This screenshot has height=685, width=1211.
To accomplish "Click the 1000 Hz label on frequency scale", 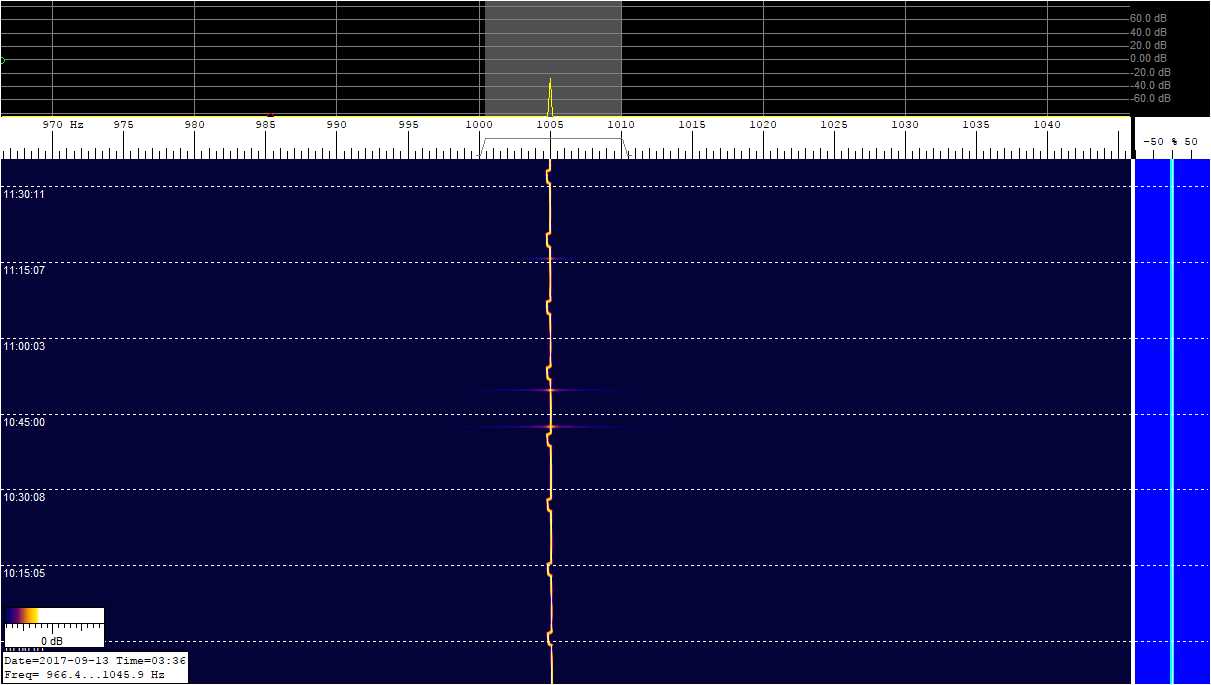I will [x=479, y=125].
